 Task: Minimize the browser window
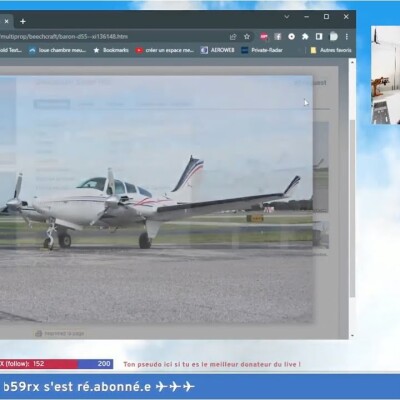coord(307,17)
